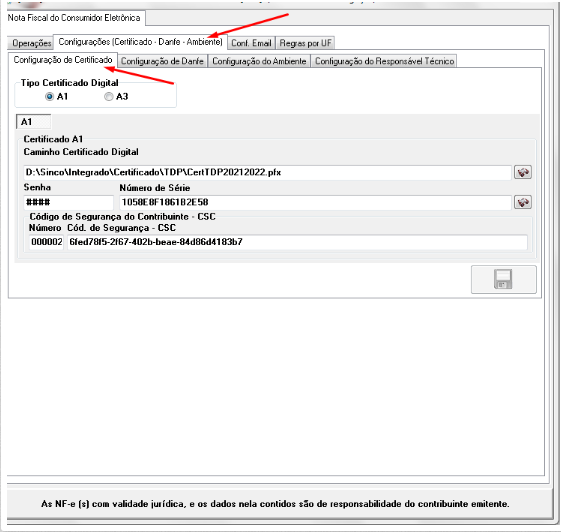The image size is (561, 532).
Task: Select the Configuração de Certificado sub-tab
Action: (x=63, y=60)
